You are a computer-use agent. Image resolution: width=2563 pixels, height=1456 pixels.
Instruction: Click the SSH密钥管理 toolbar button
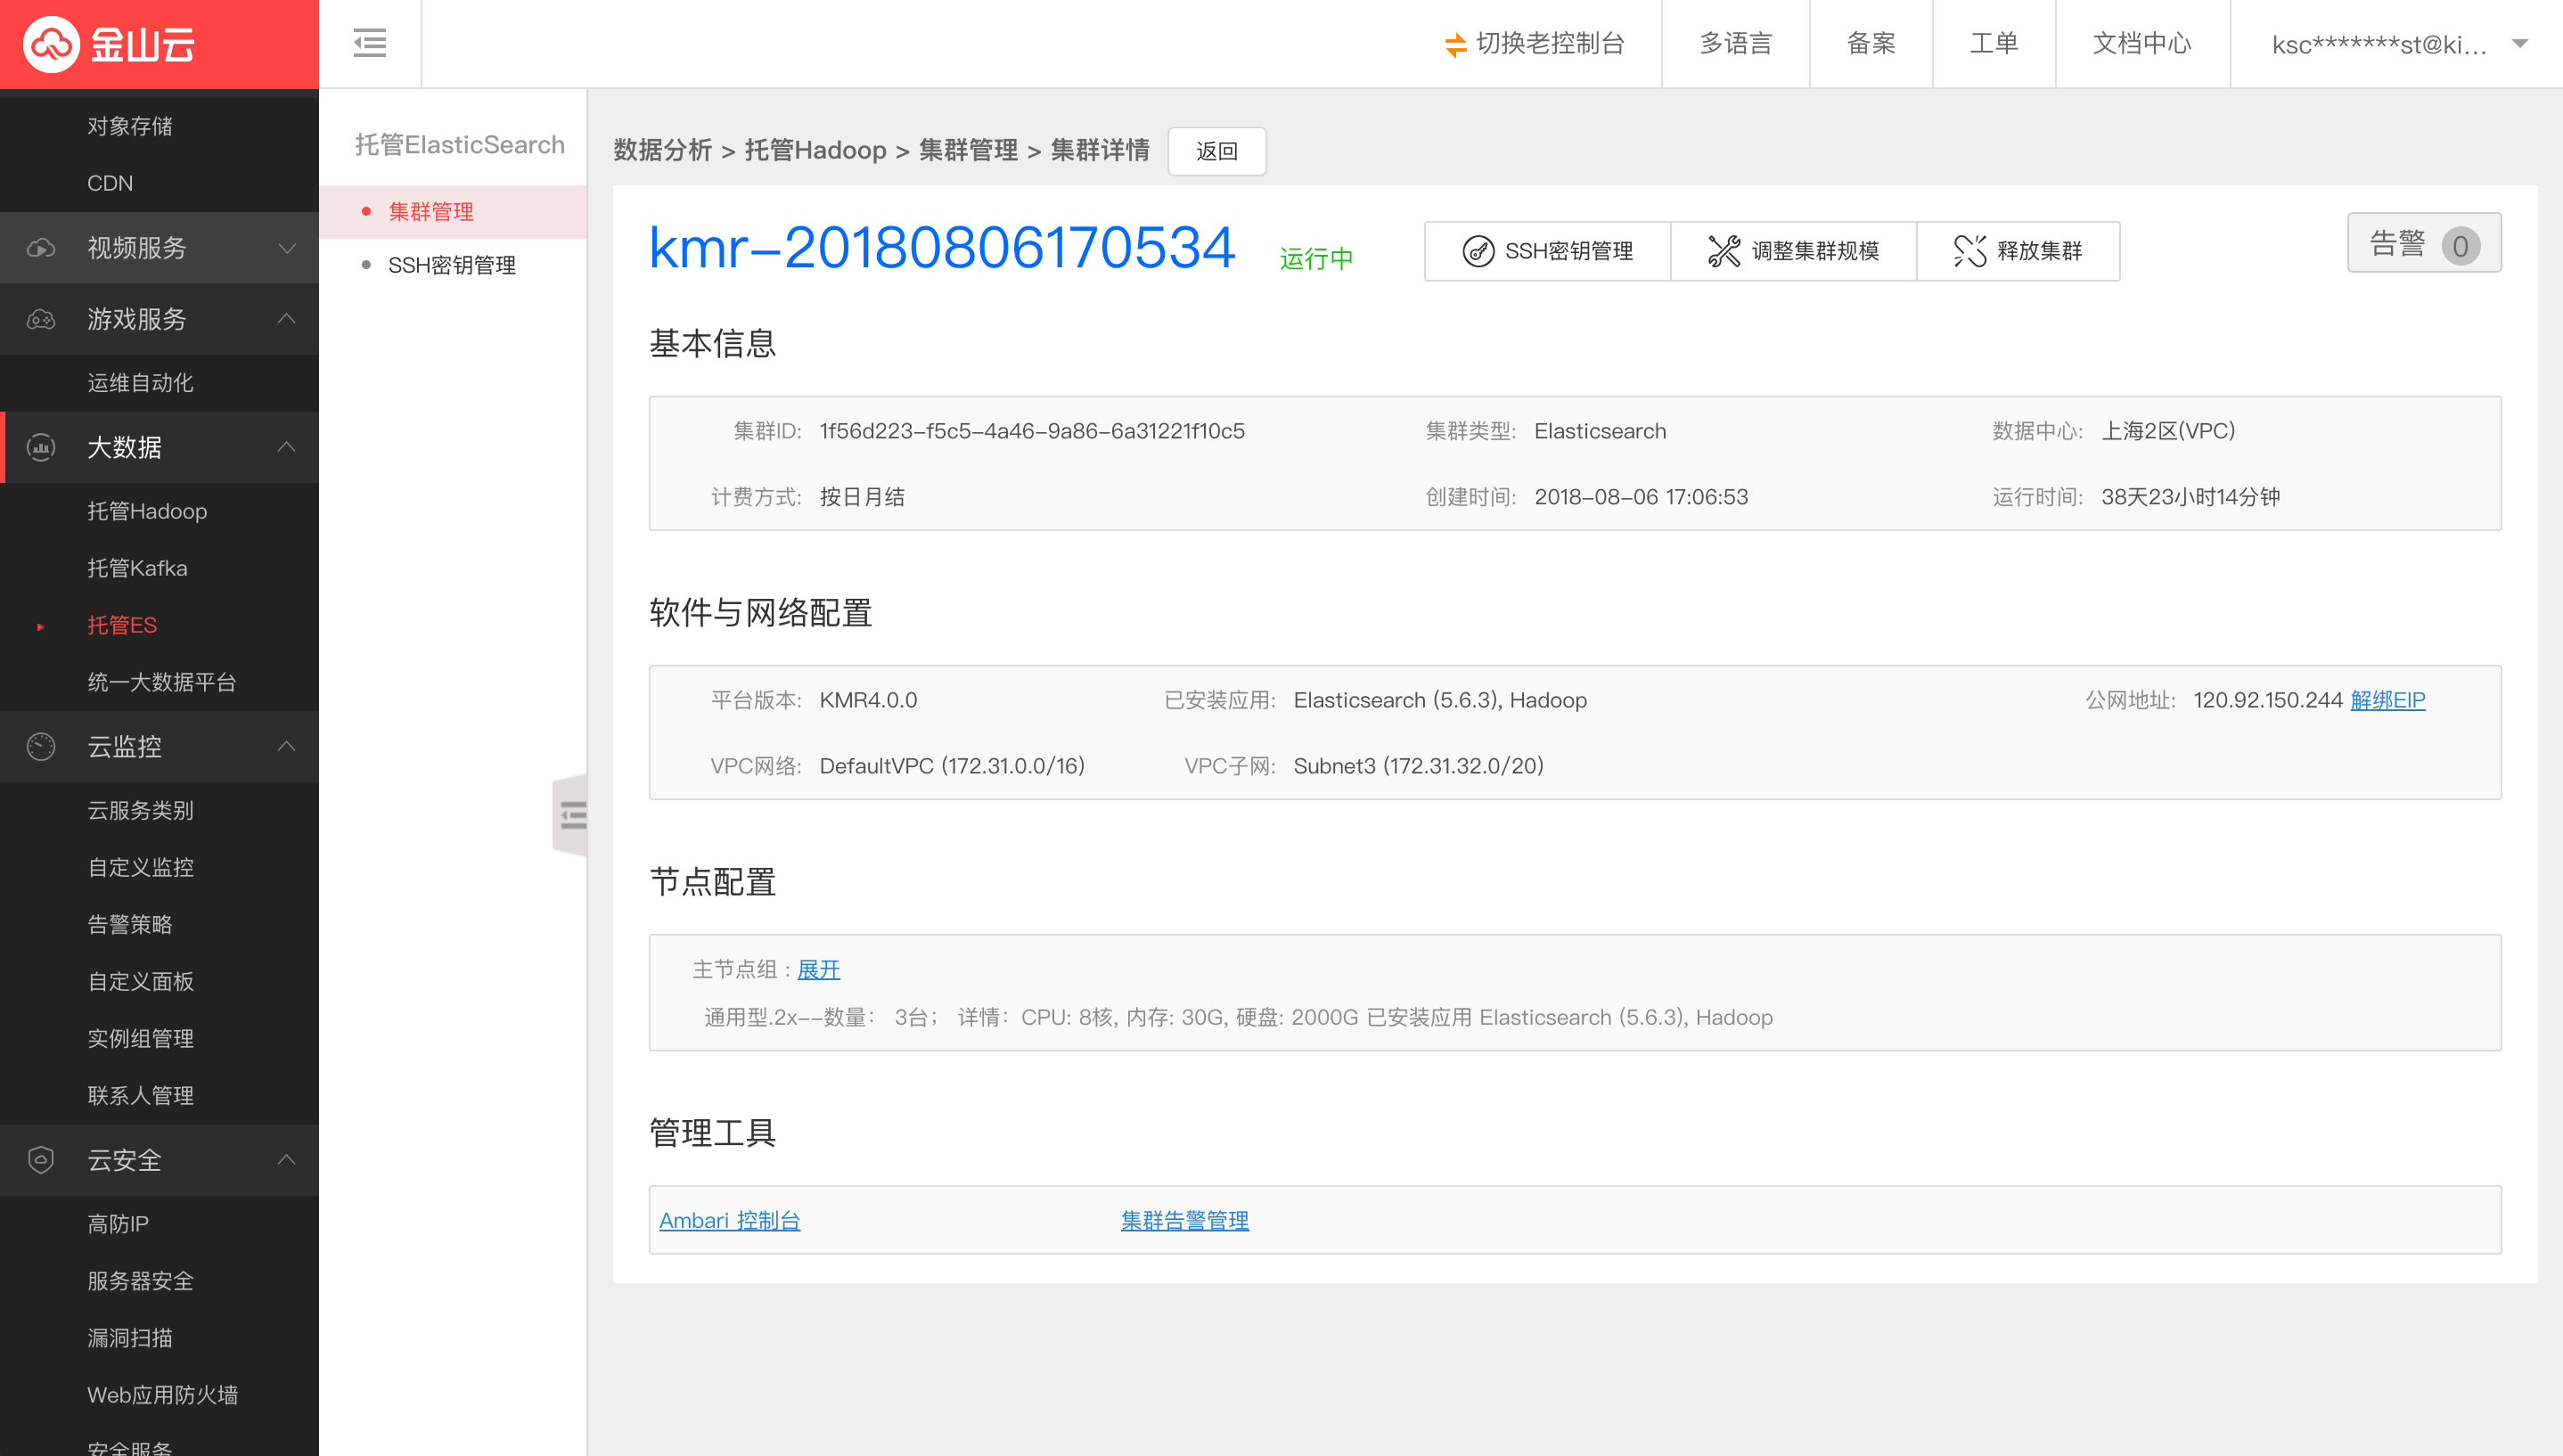1547,251
